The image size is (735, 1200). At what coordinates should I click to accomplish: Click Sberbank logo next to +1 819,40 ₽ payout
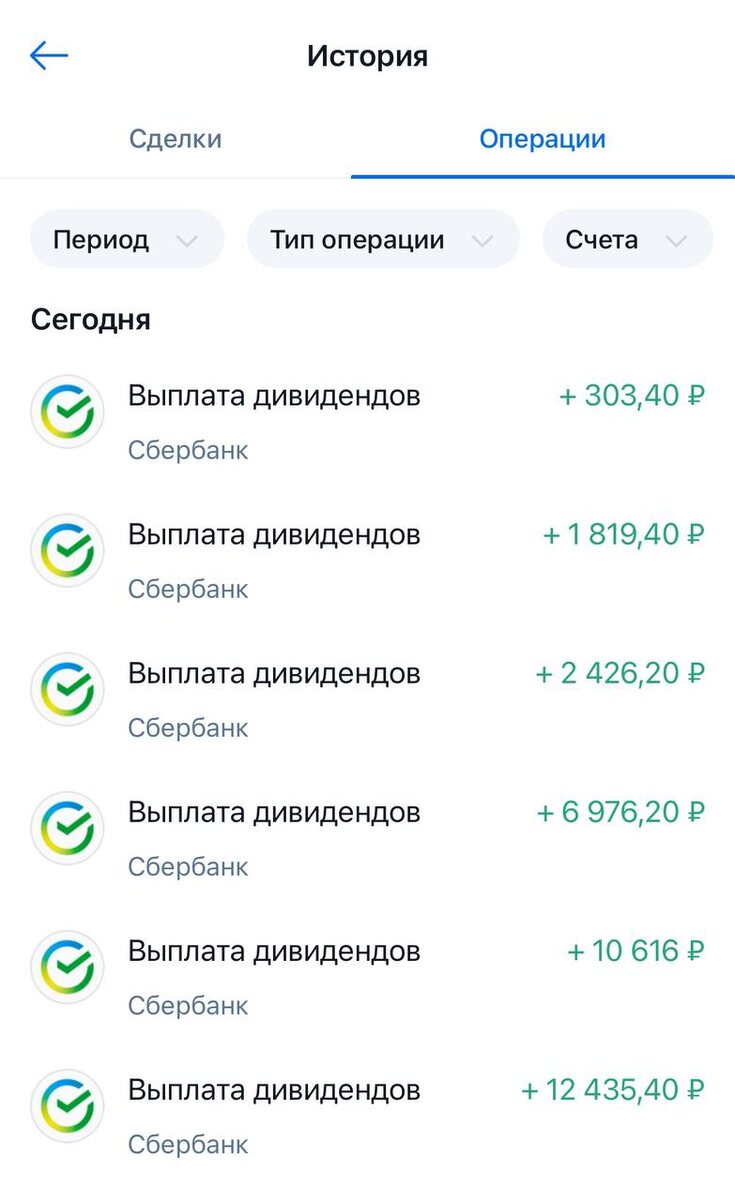pyautogui.click(x=68, y=550)
